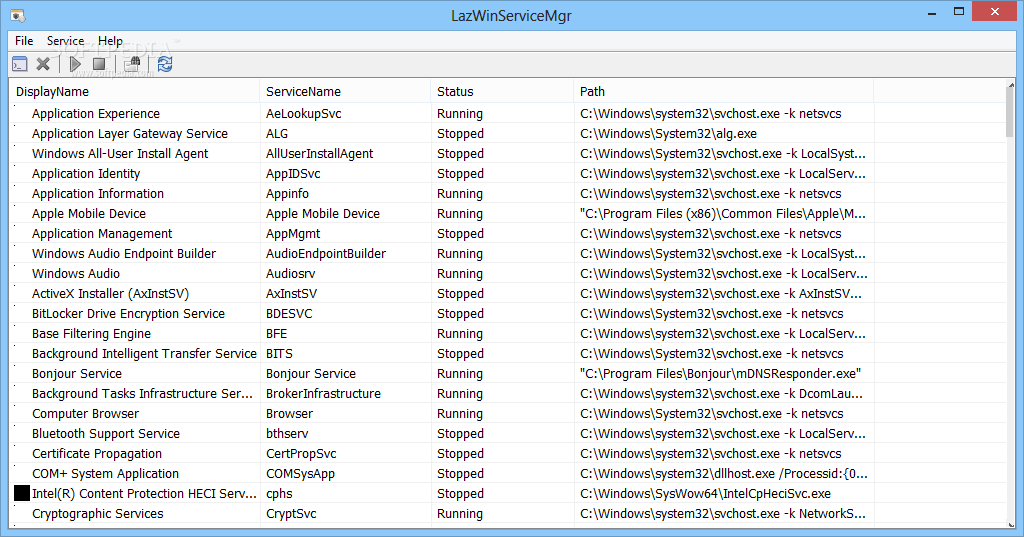Click Stopped status of bthserv row
Image resolution: width=1024 pixels, height=537 pixels.
[460, 434]
